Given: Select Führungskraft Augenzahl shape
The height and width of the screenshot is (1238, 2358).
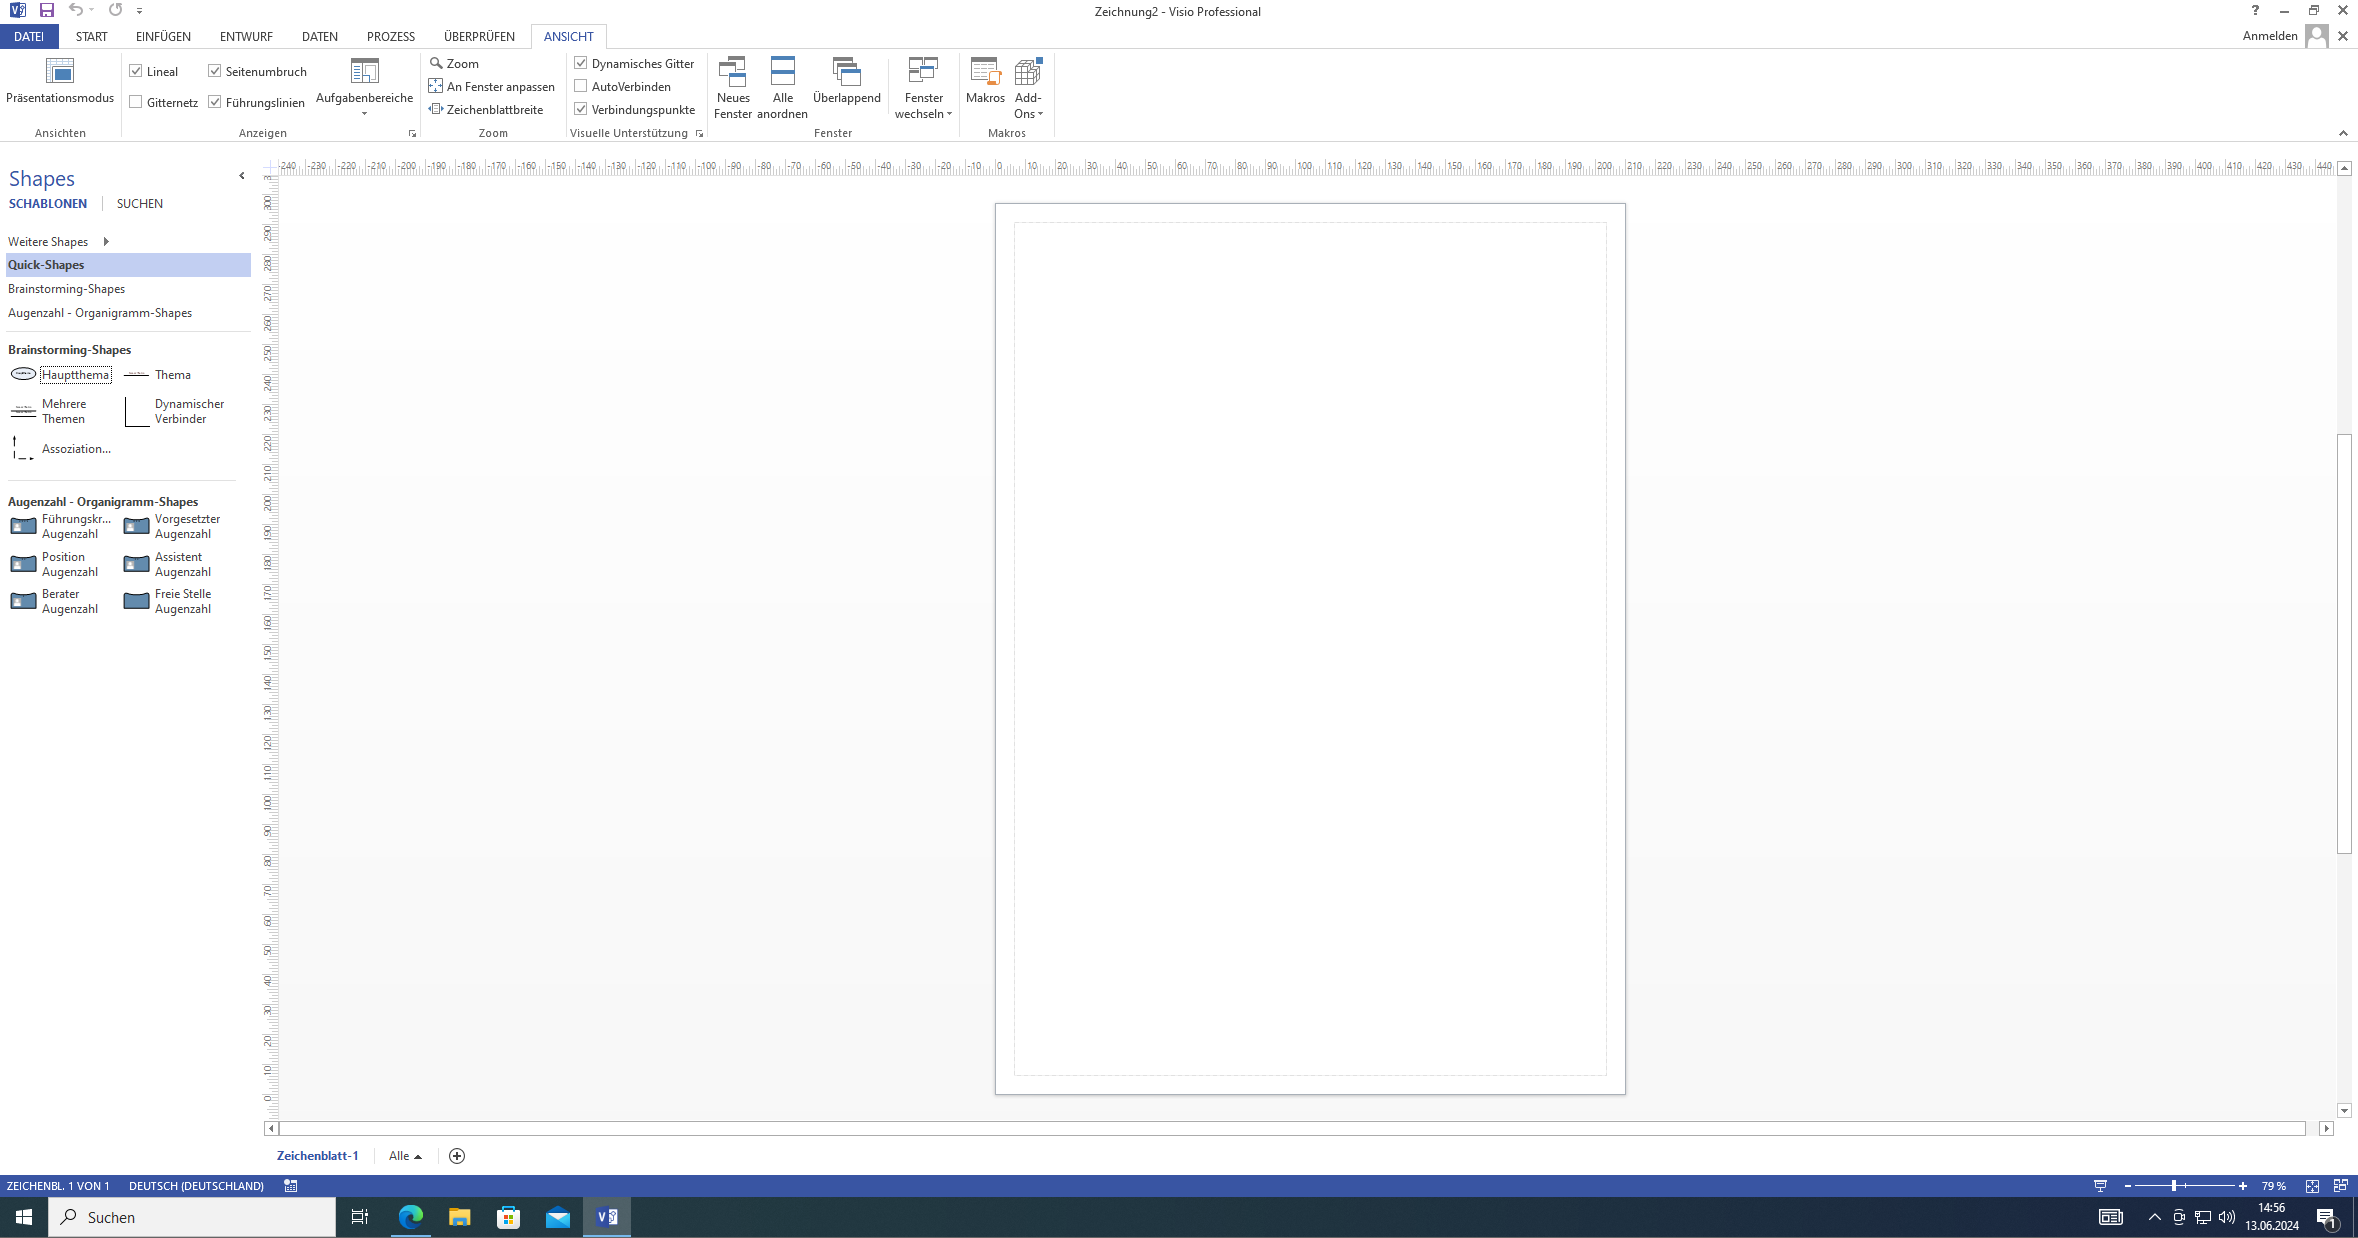Looking at the screenshot, I should pyautogui.click(x=60, y=526).
